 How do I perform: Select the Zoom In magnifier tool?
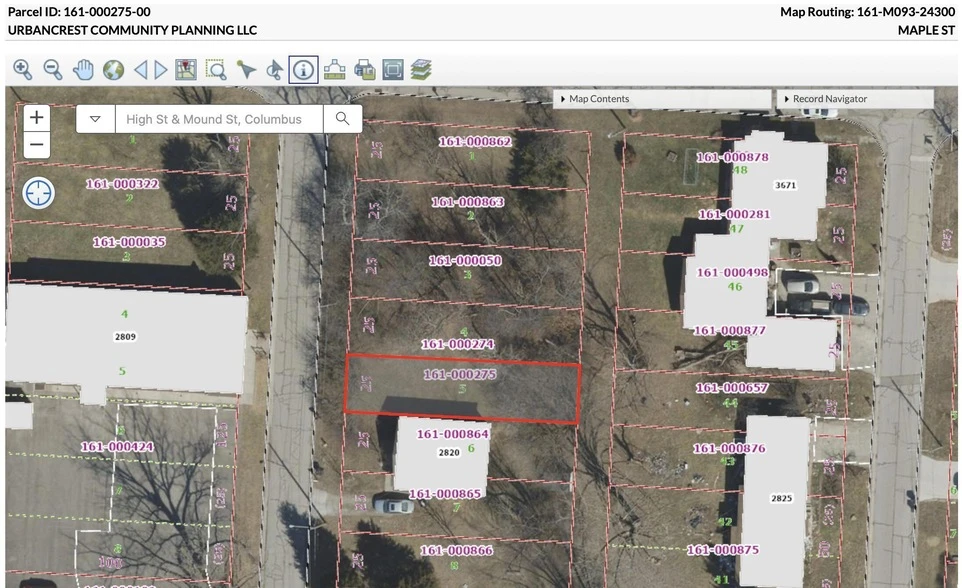[23, 70]
